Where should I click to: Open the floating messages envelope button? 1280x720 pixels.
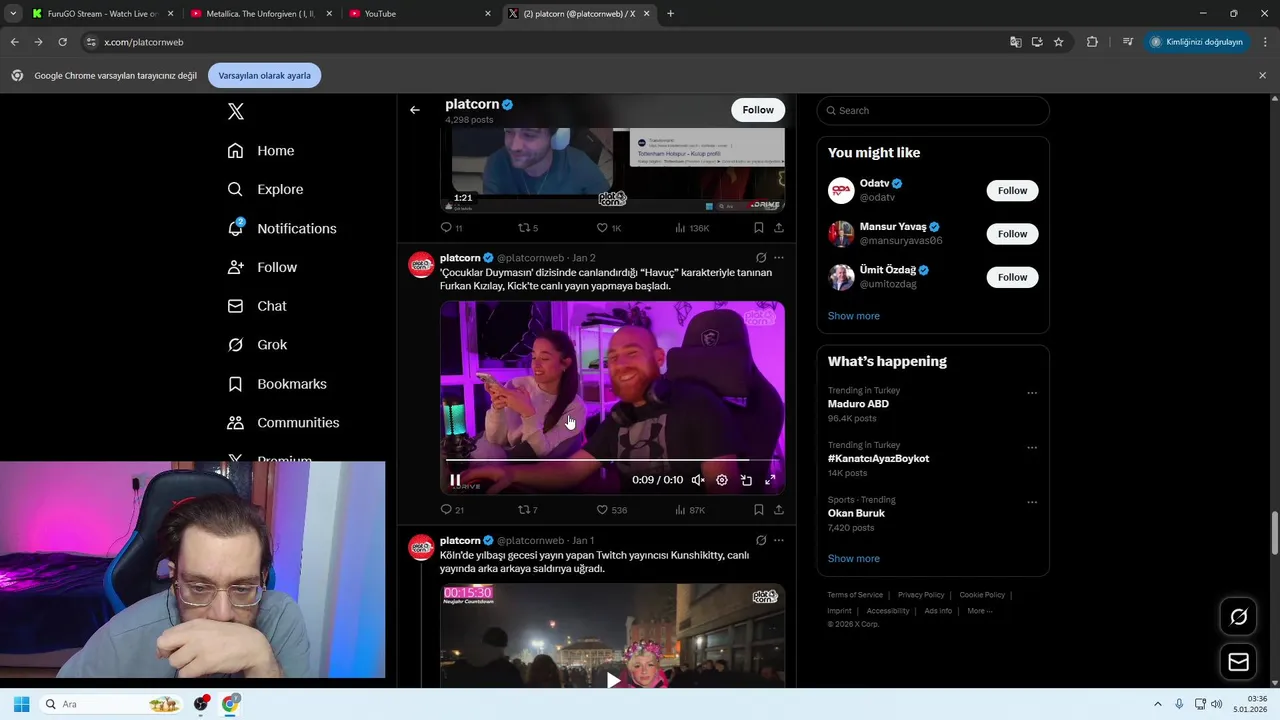(x=1239, y=662)
